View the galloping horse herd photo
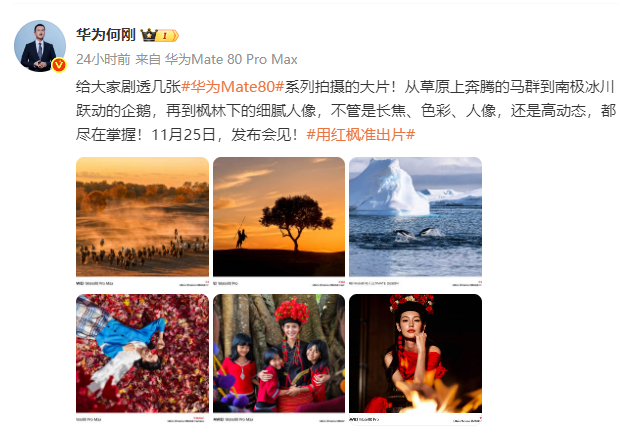 143,217
